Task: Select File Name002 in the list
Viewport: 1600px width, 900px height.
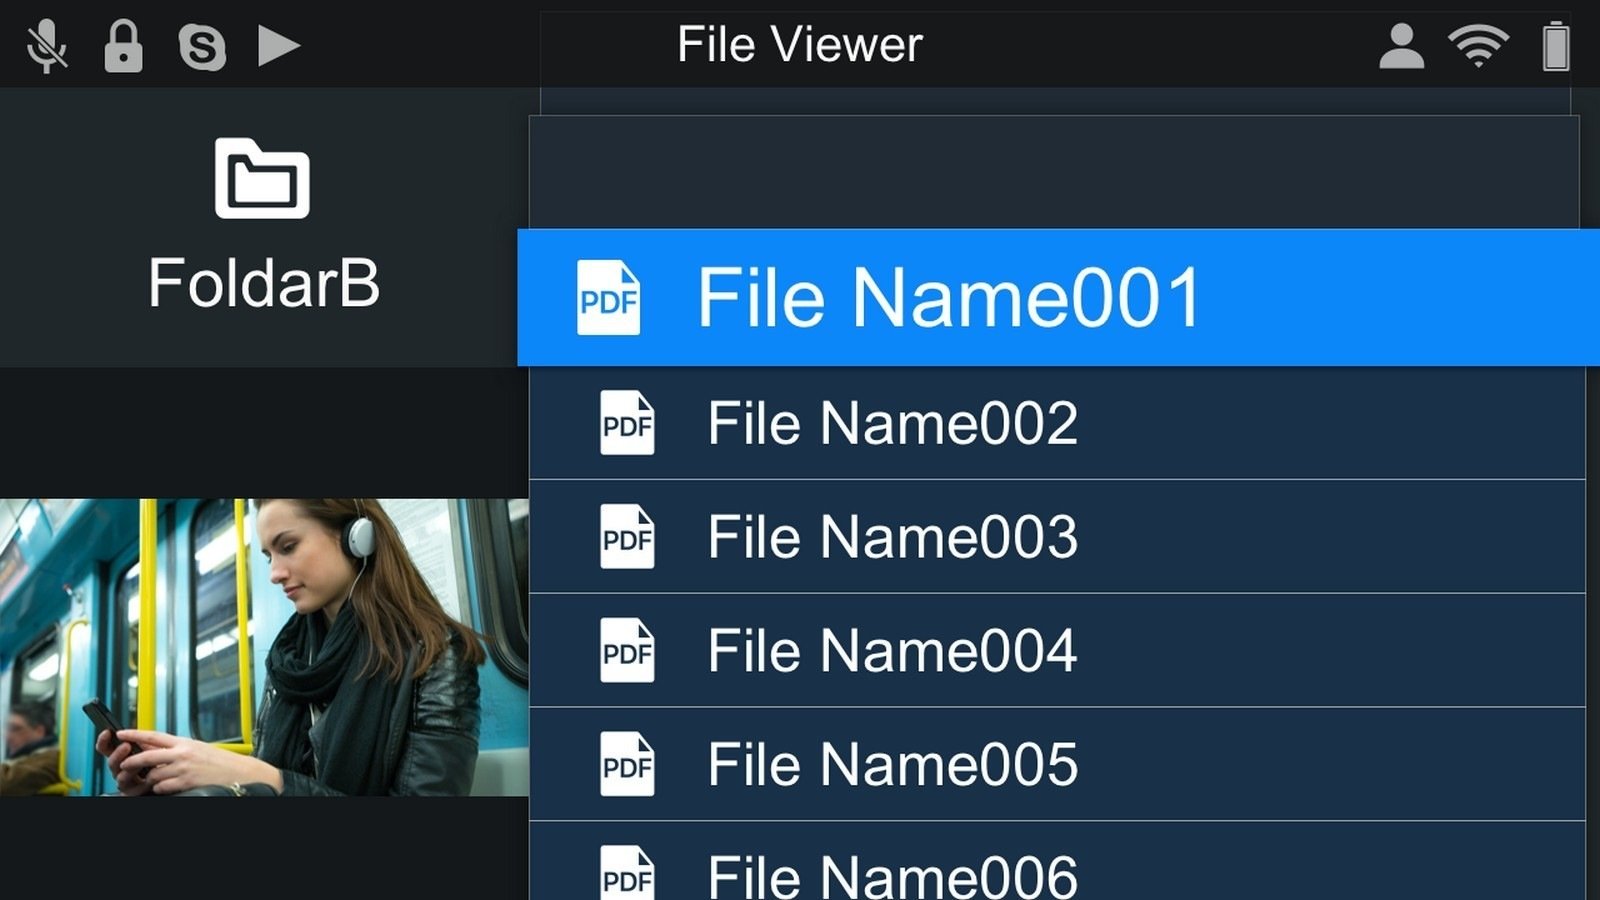Action: [x=1057, y=423]
